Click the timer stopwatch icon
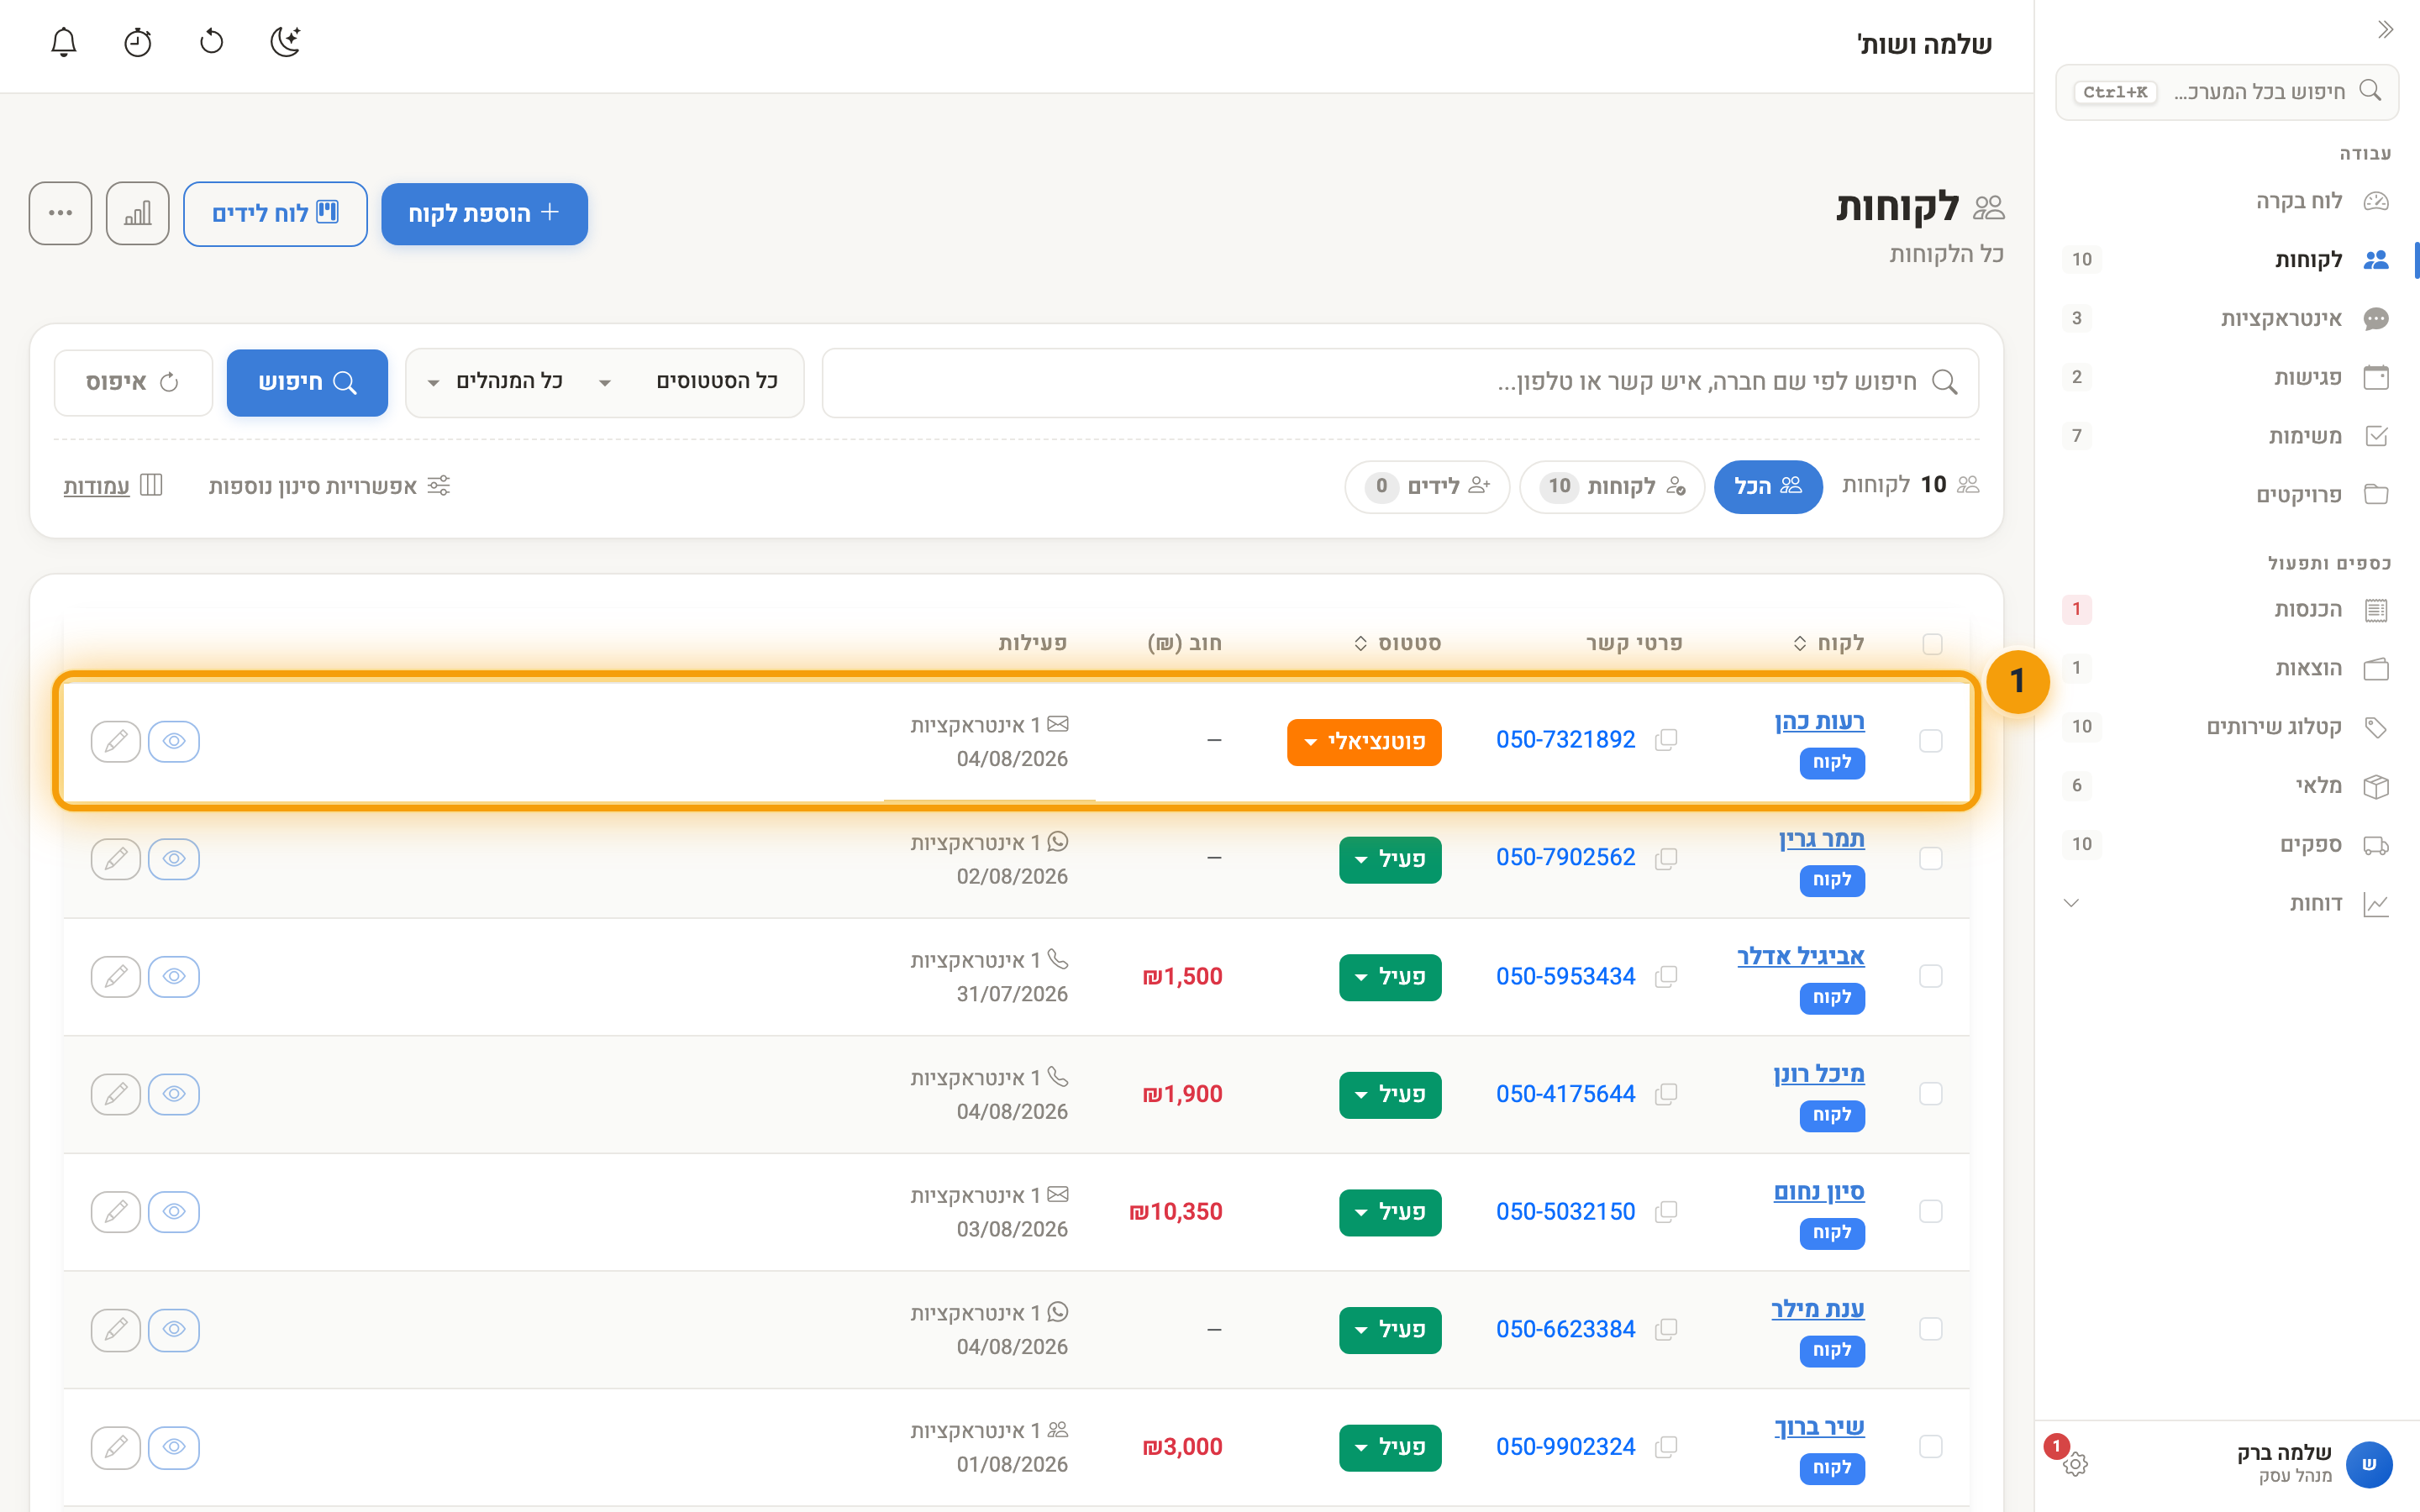The width and height of the screenshot is (2420, 1512). [138, 42]
